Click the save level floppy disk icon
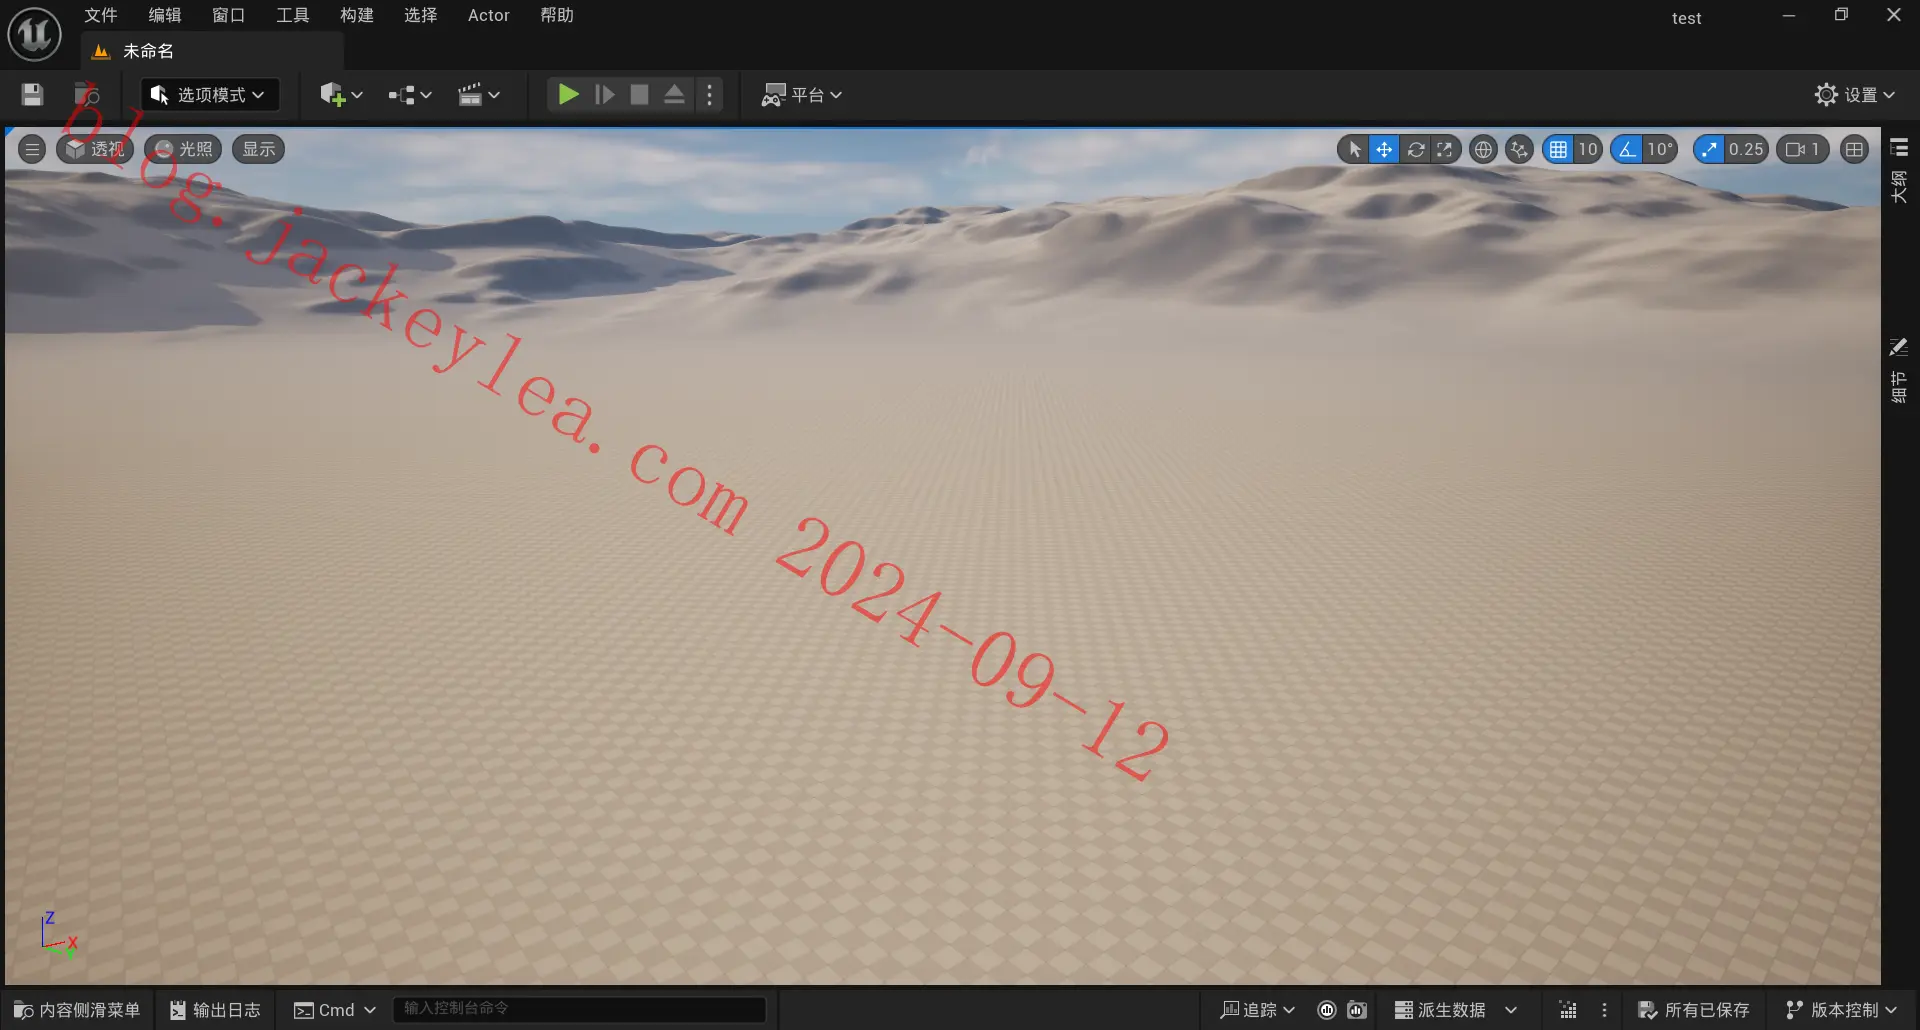 (32, 95)
